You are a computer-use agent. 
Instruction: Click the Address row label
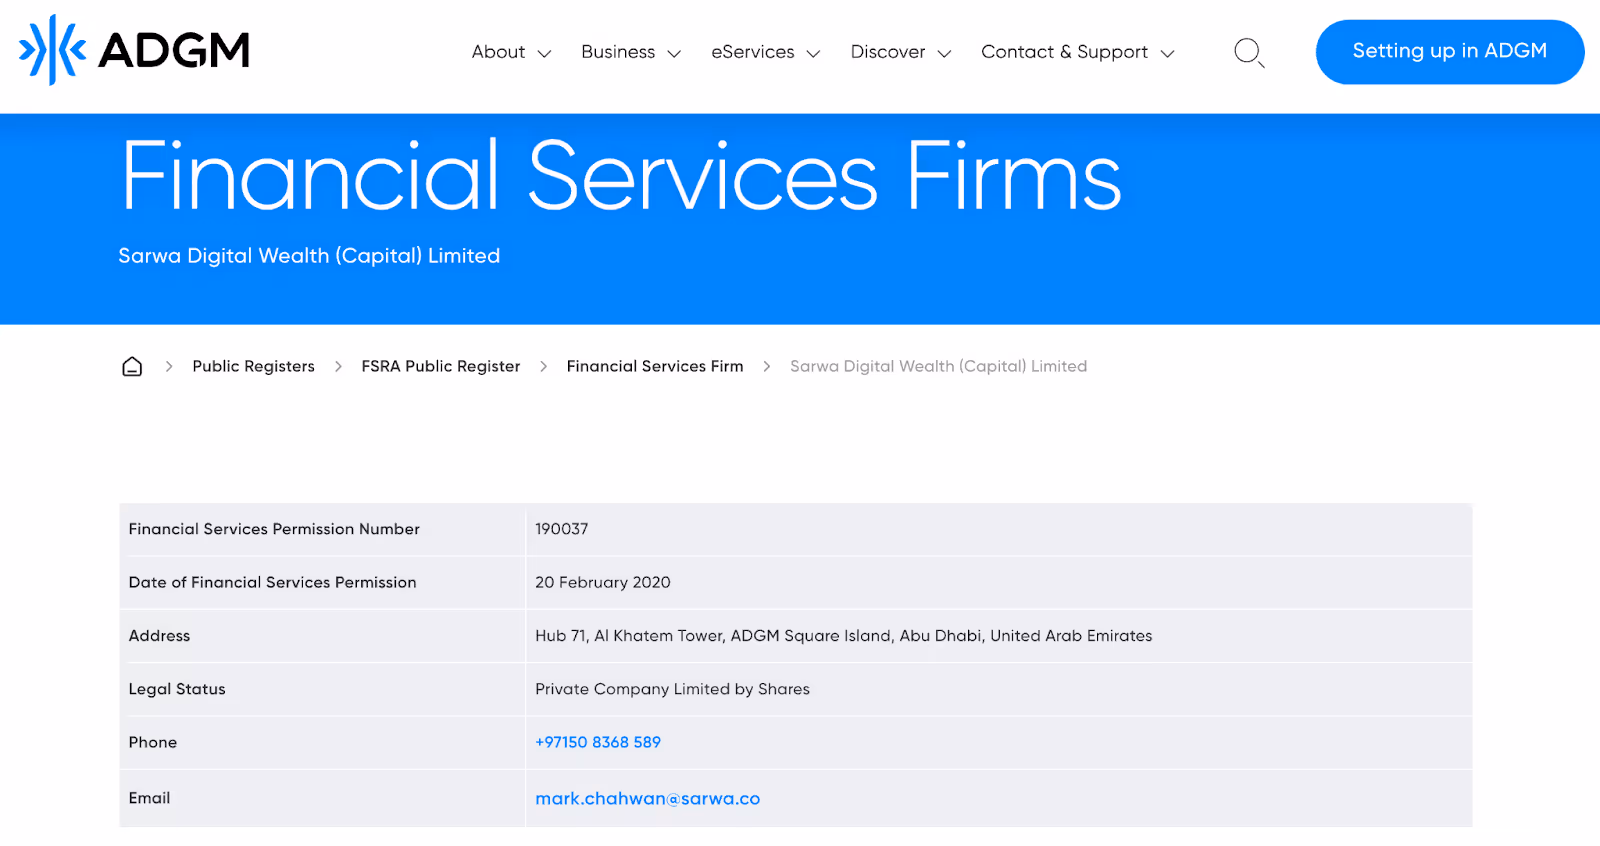pos(159,636)
